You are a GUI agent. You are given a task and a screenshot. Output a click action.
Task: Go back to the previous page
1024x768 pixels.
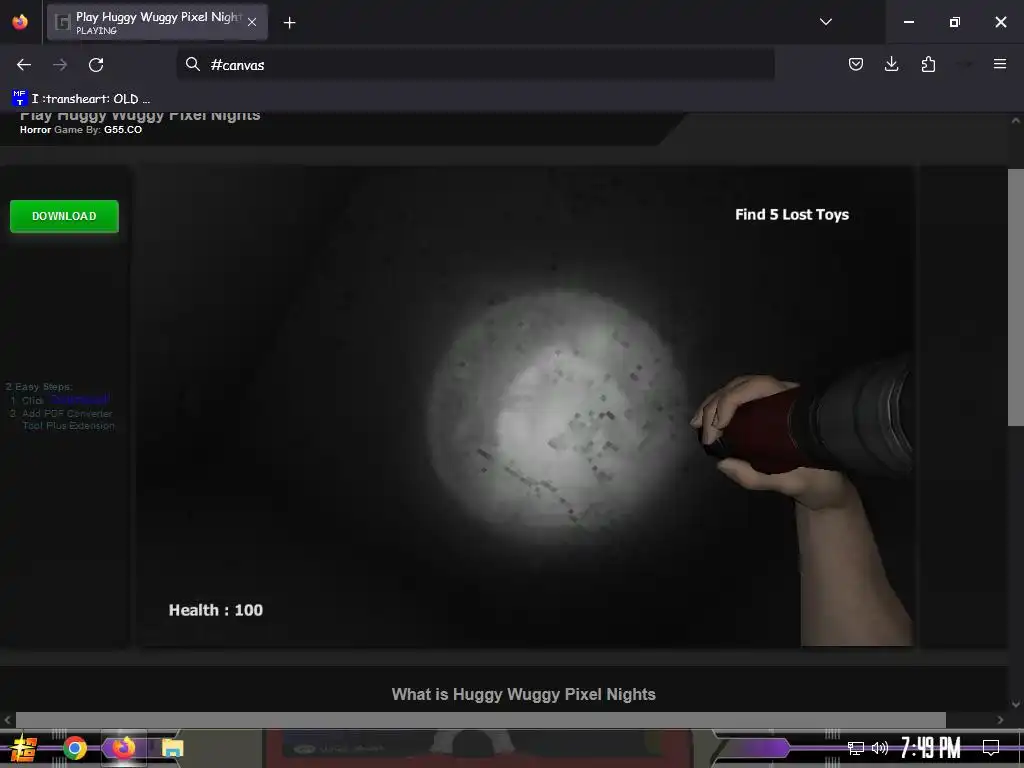point(24,65)
